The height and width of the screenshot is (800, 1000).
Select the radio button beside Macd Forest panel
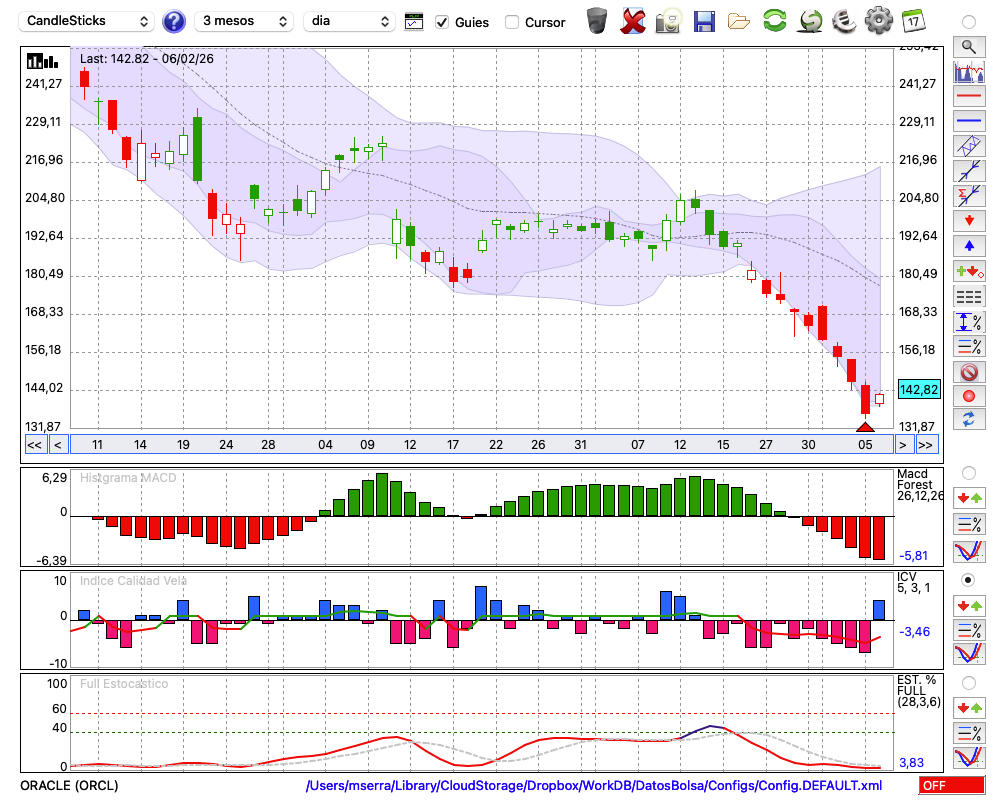tap(968, 472)
